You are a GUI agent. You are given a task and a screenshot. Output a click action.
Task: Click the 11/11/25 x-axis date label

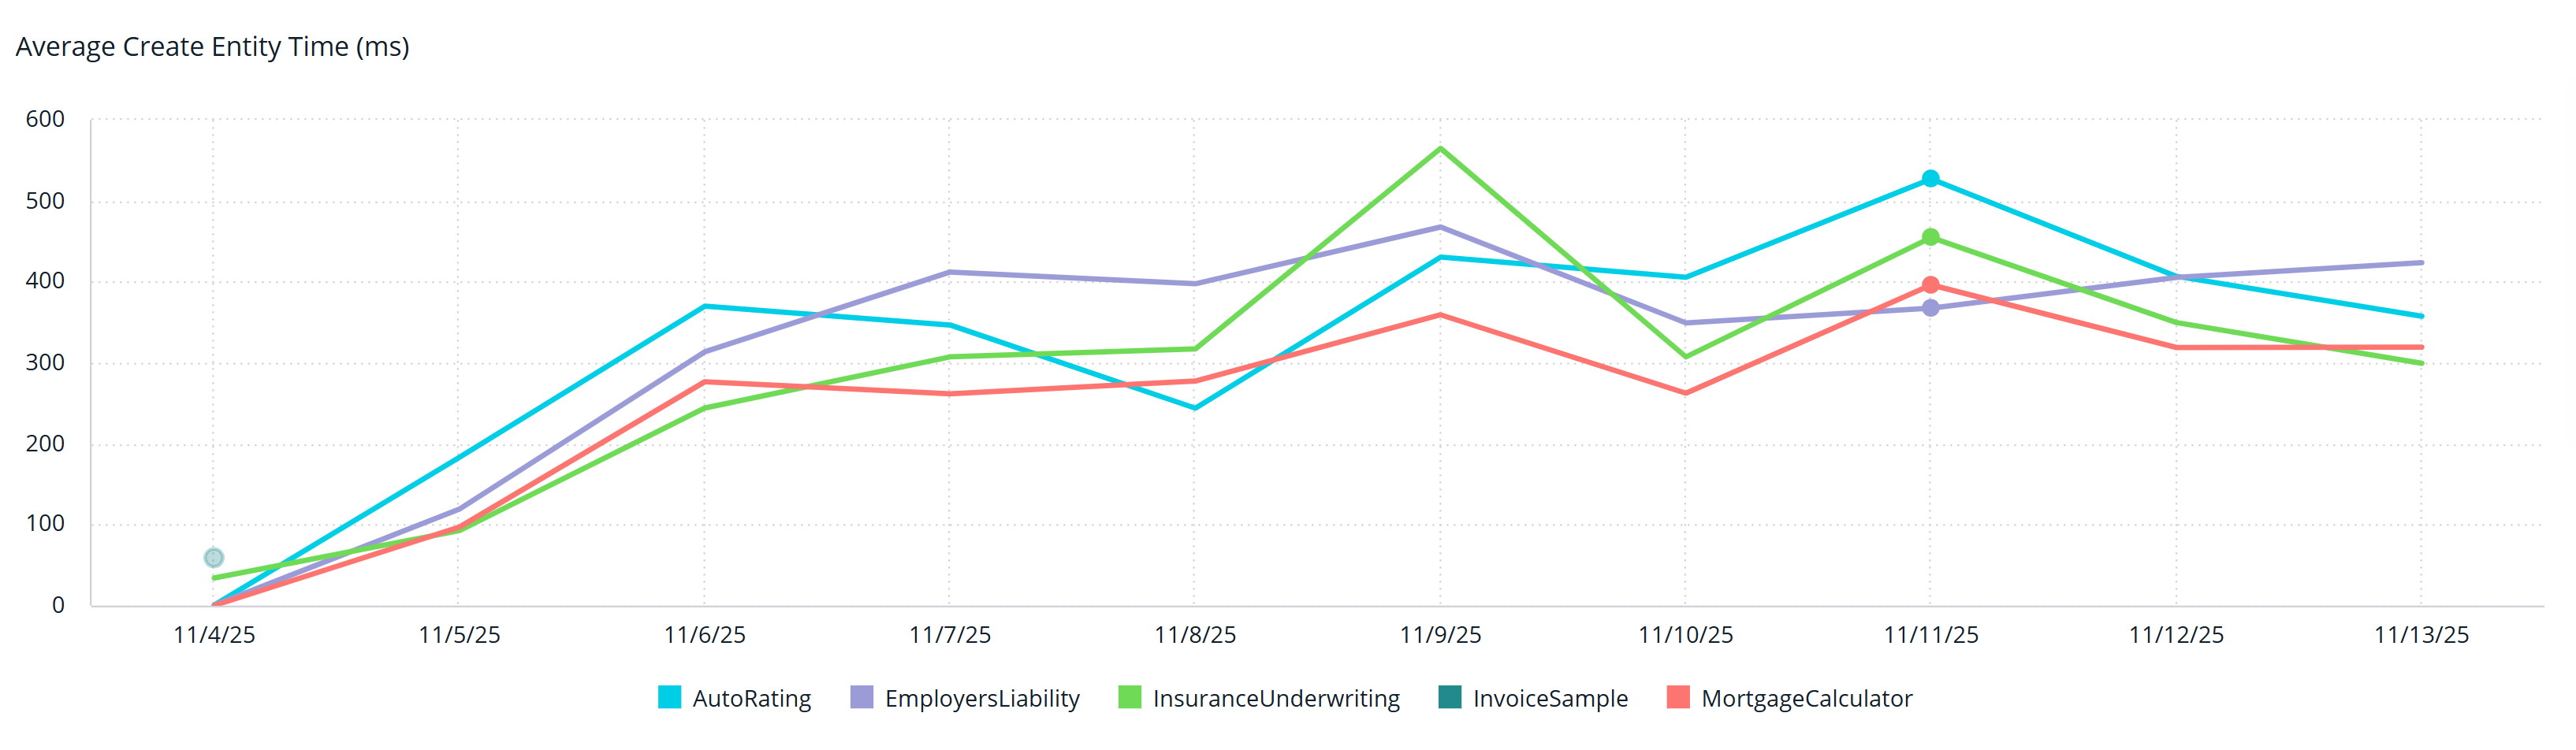[x=1930, y=635]
